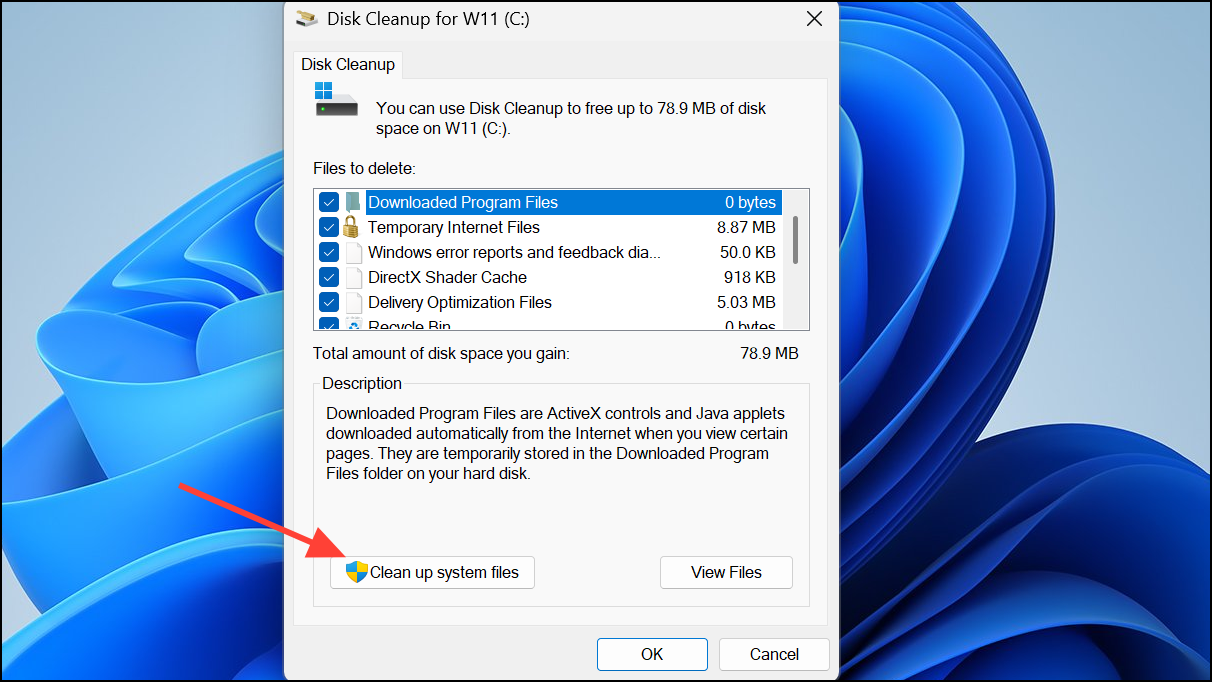Click the 8.87 MB size value

click(746, 227)
